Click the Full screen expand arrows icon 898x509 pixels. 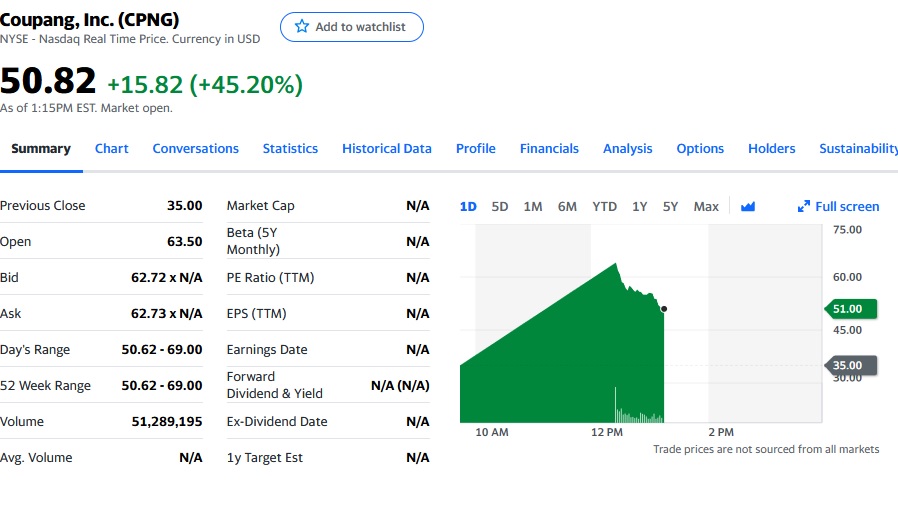(x=804, y=207)
